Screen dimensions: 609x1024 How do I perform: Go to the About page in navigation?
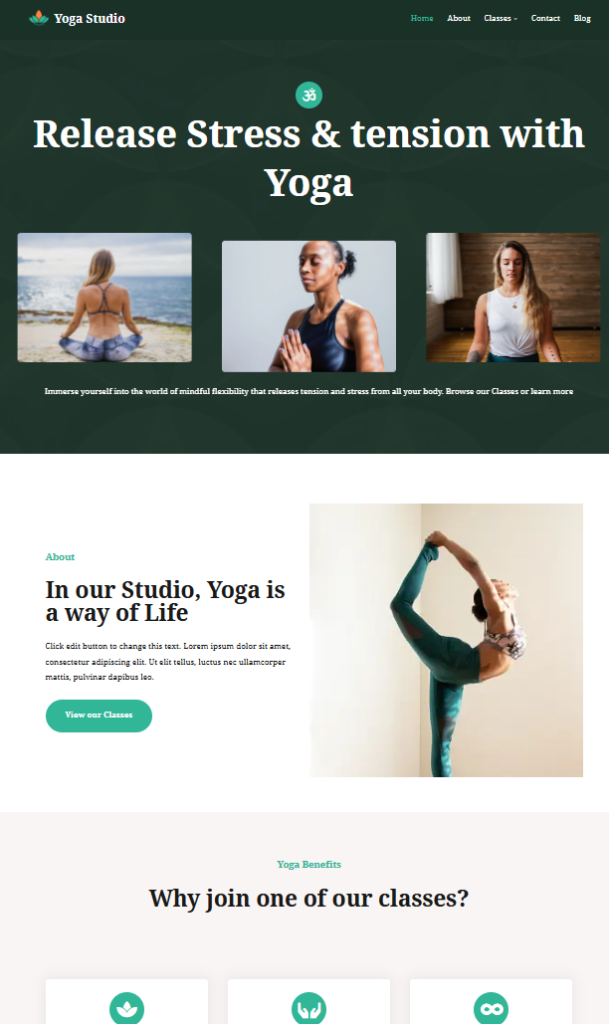coord(459,18)
